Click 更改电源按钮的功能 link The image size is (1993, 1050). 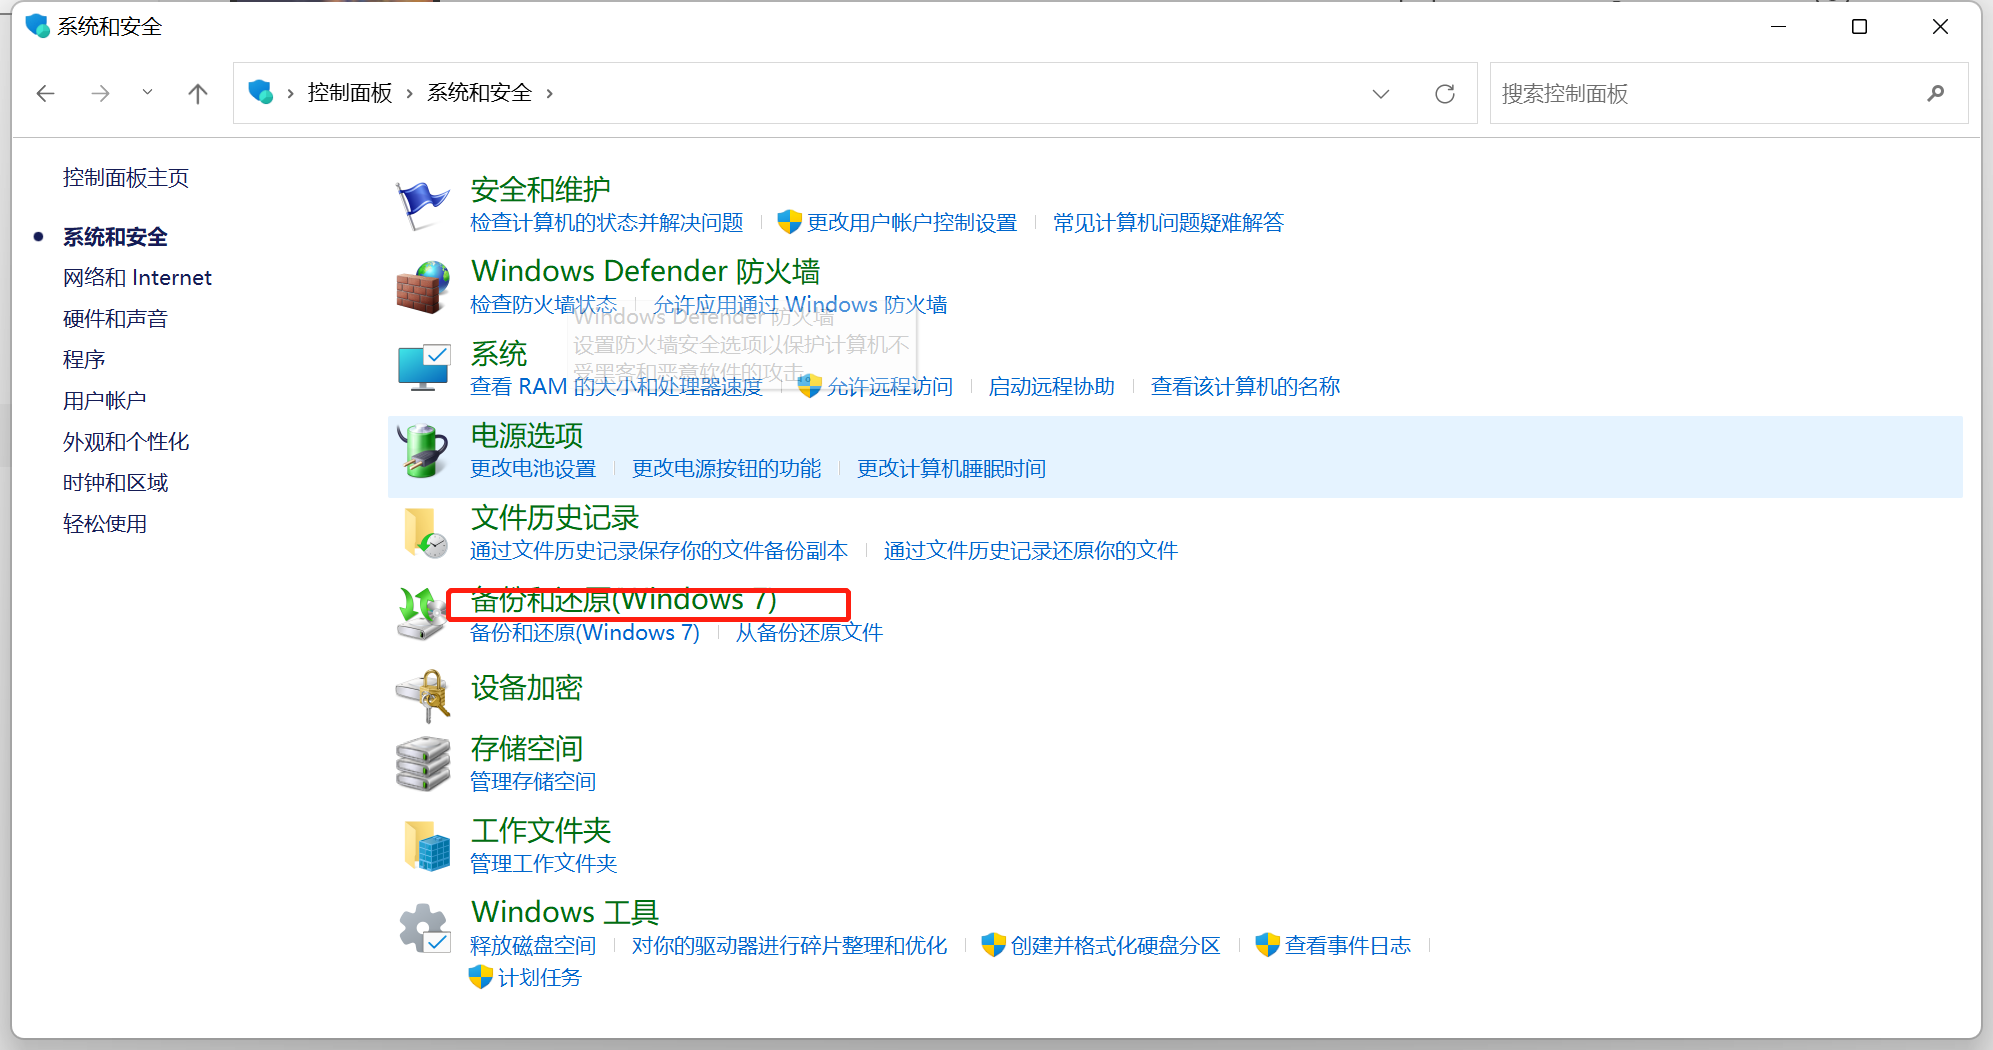click(x=727, y=469)
